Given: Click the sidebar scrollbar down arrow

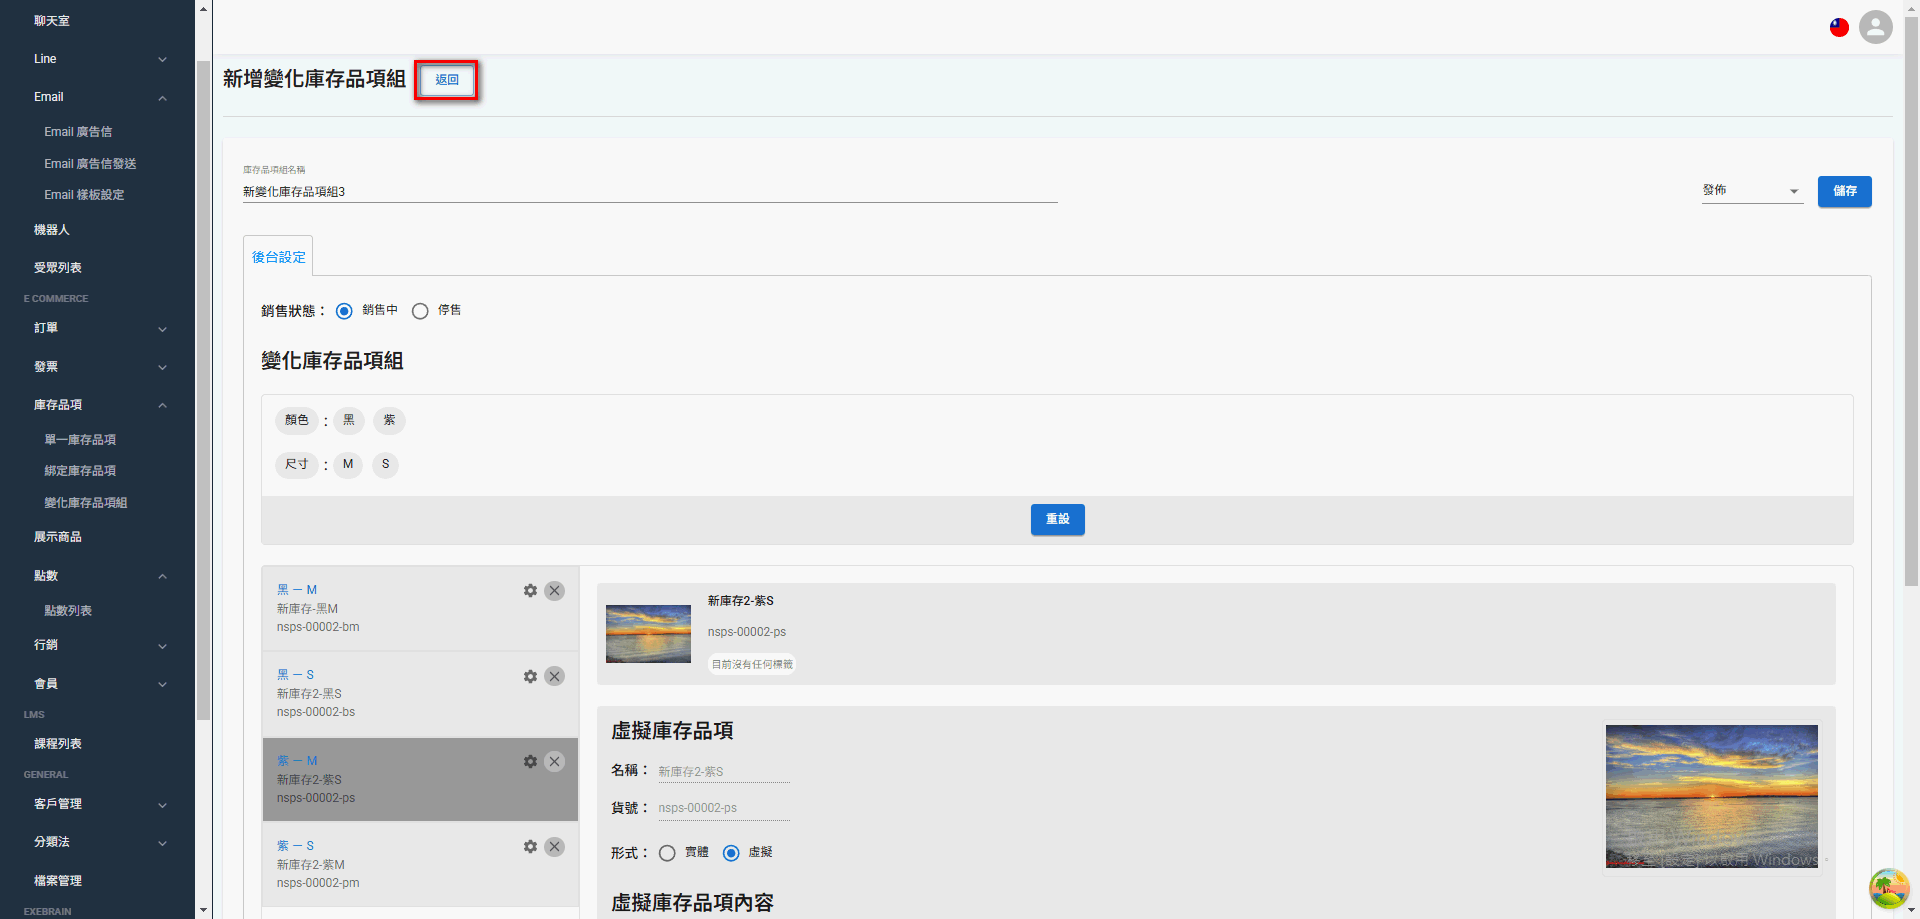Looking at the screenshot, I should pos(203,910).
